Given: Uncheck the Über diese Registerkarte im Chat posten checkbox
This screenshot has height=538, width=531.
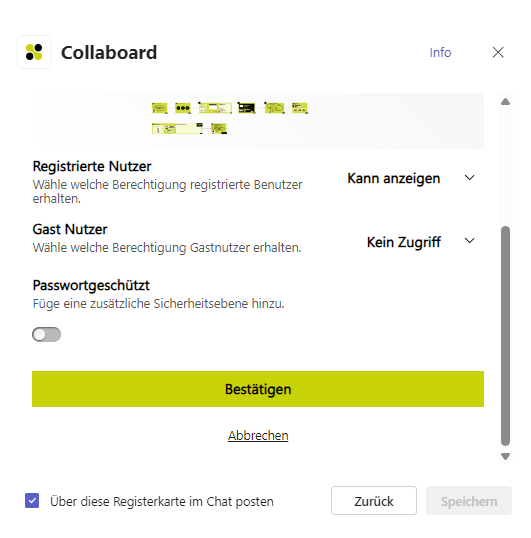Looking at the screenshot, I should 32,501.
